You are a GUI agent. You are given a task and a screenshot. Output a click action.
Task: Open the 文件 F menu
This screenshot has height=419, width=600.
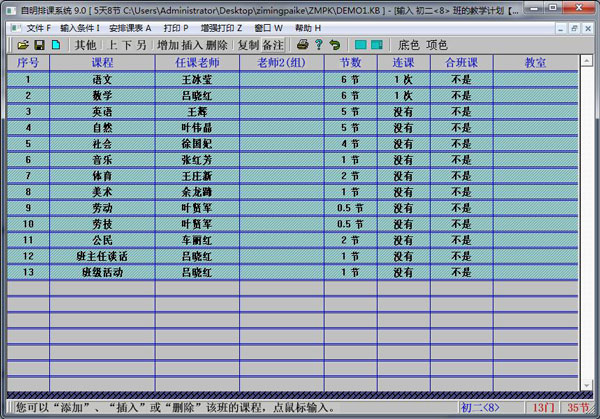[x=38, y=28]
